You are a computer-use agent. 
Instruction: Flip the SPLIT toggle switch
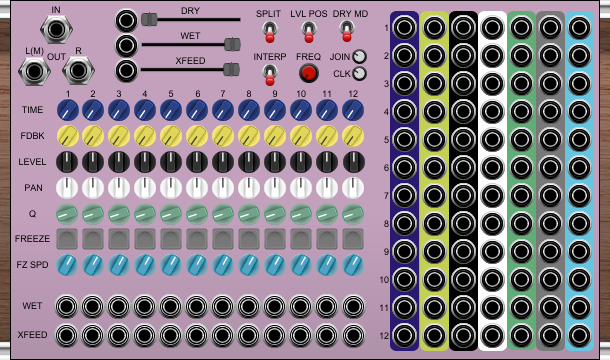(270, 32)
